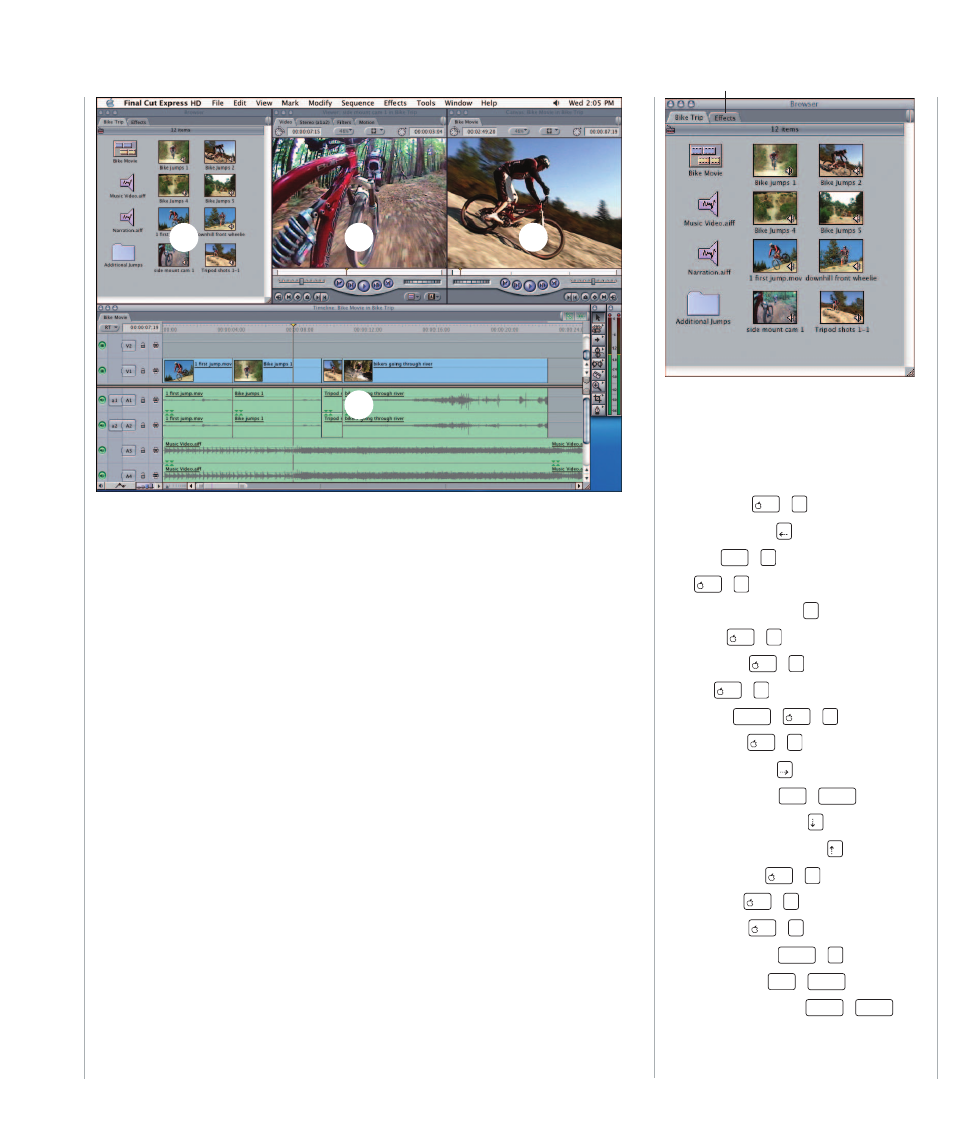
Task: Select the Pen tool at the palette bottom
Action: 598,410
